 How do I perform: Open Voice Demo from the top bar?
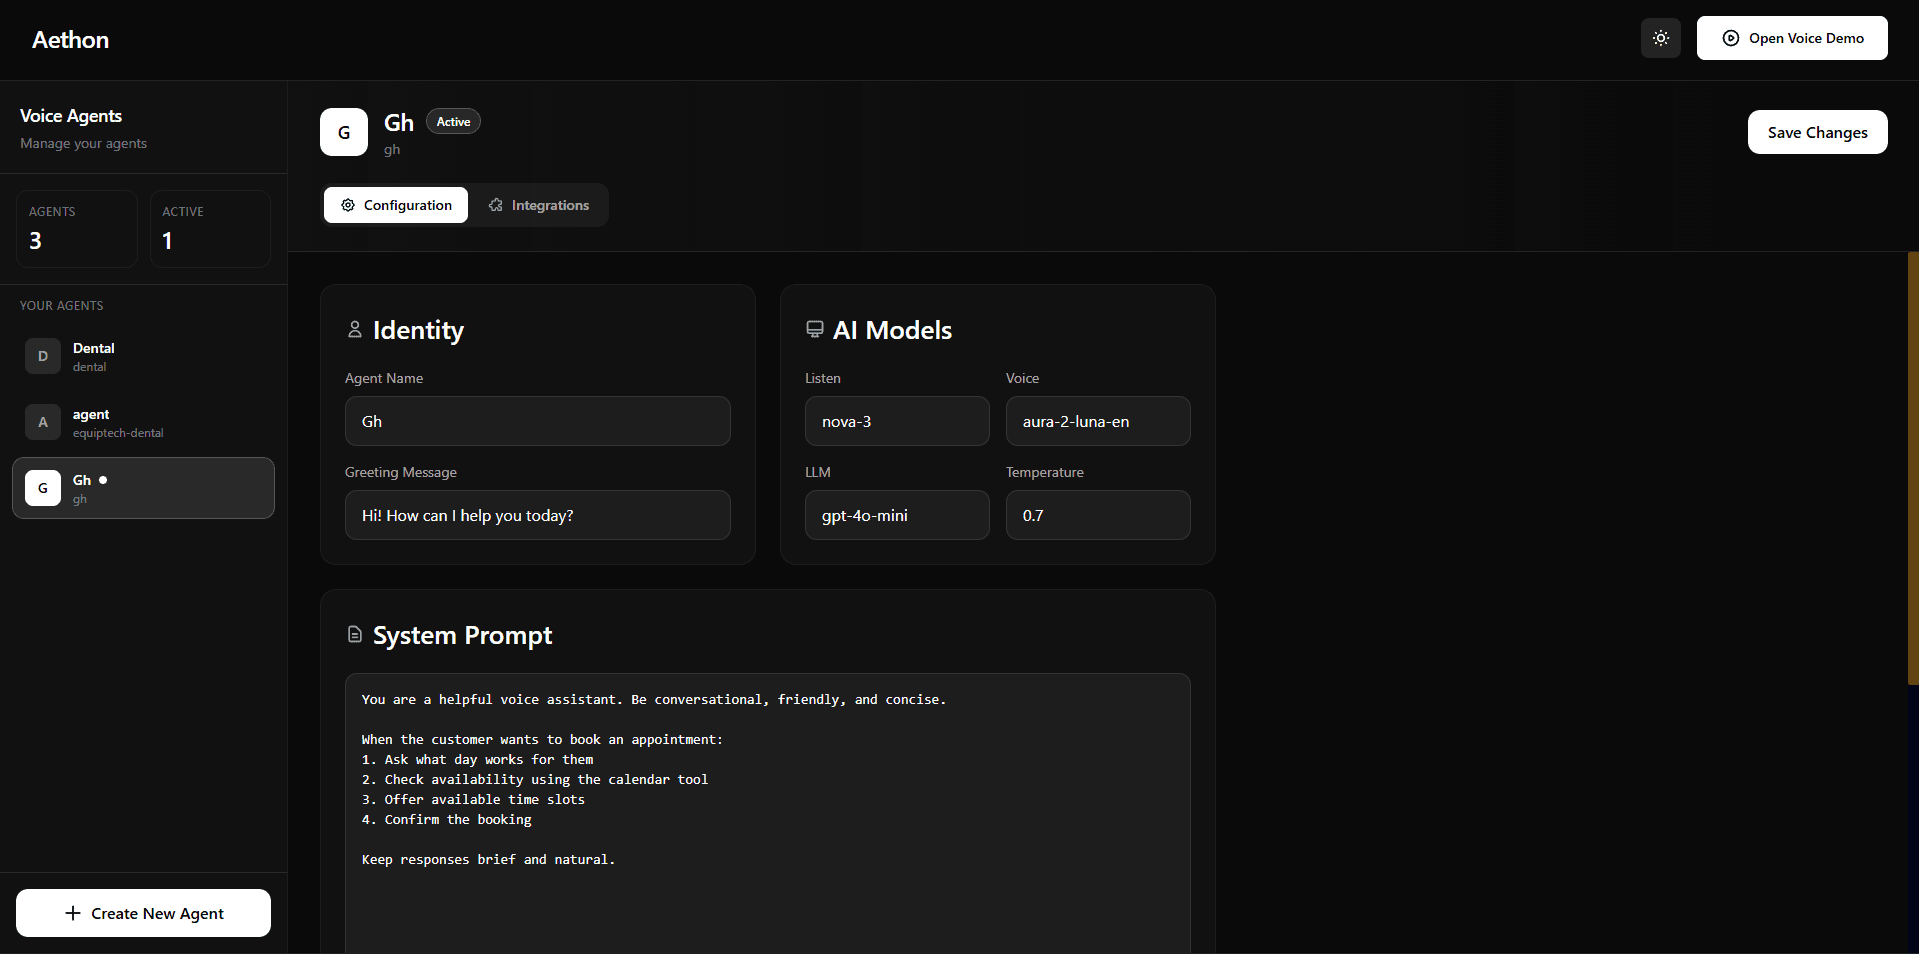click(1792, 38)
